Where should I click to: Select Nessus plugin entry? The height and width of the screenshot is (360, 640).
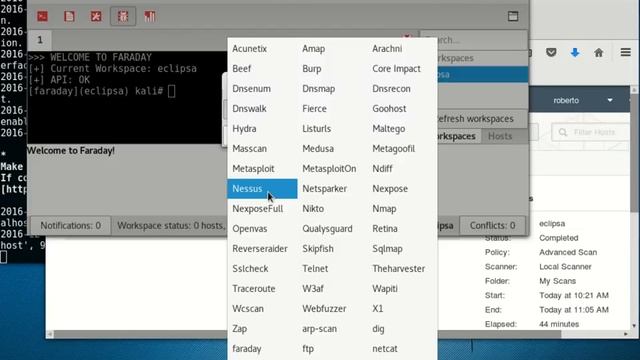262,189
